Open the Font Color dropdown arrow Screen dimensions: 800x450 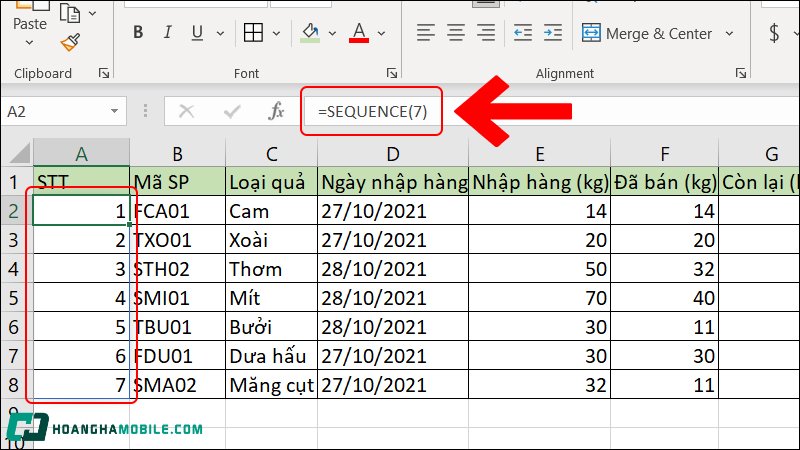tap(382, 34)
